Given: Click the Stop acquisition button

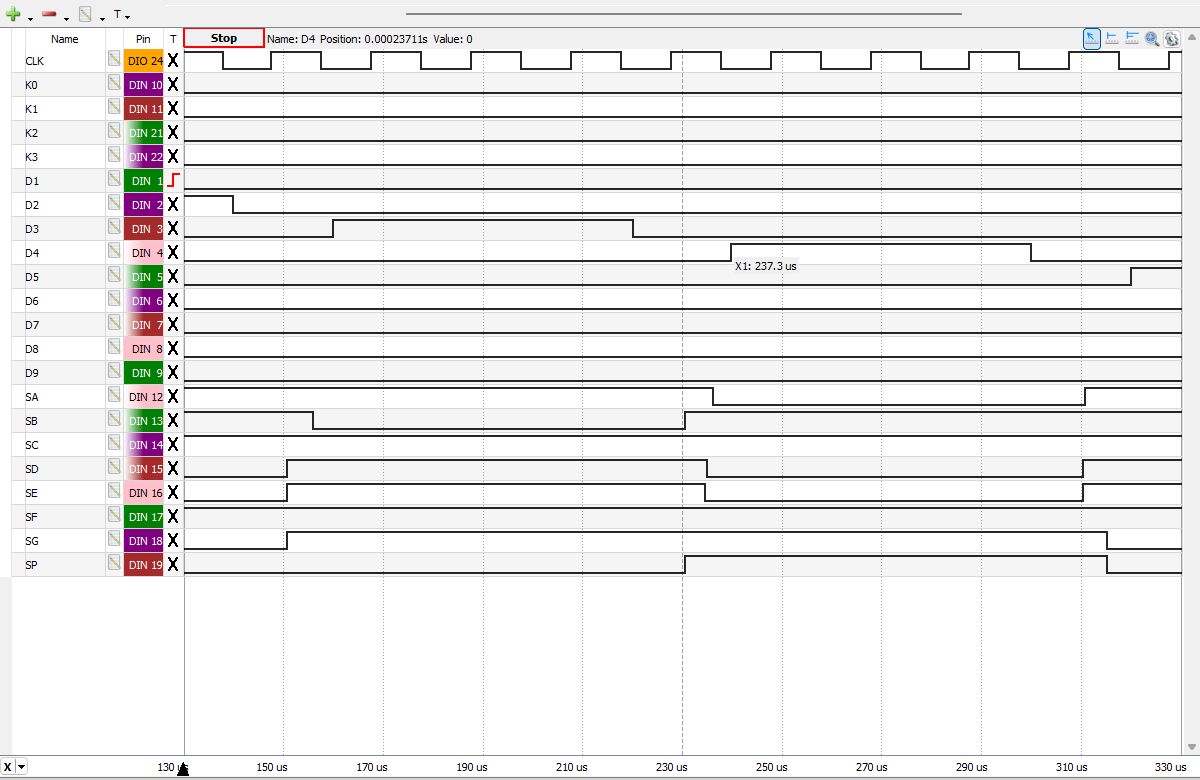Looking at the screenshot, I should point(224,38).
